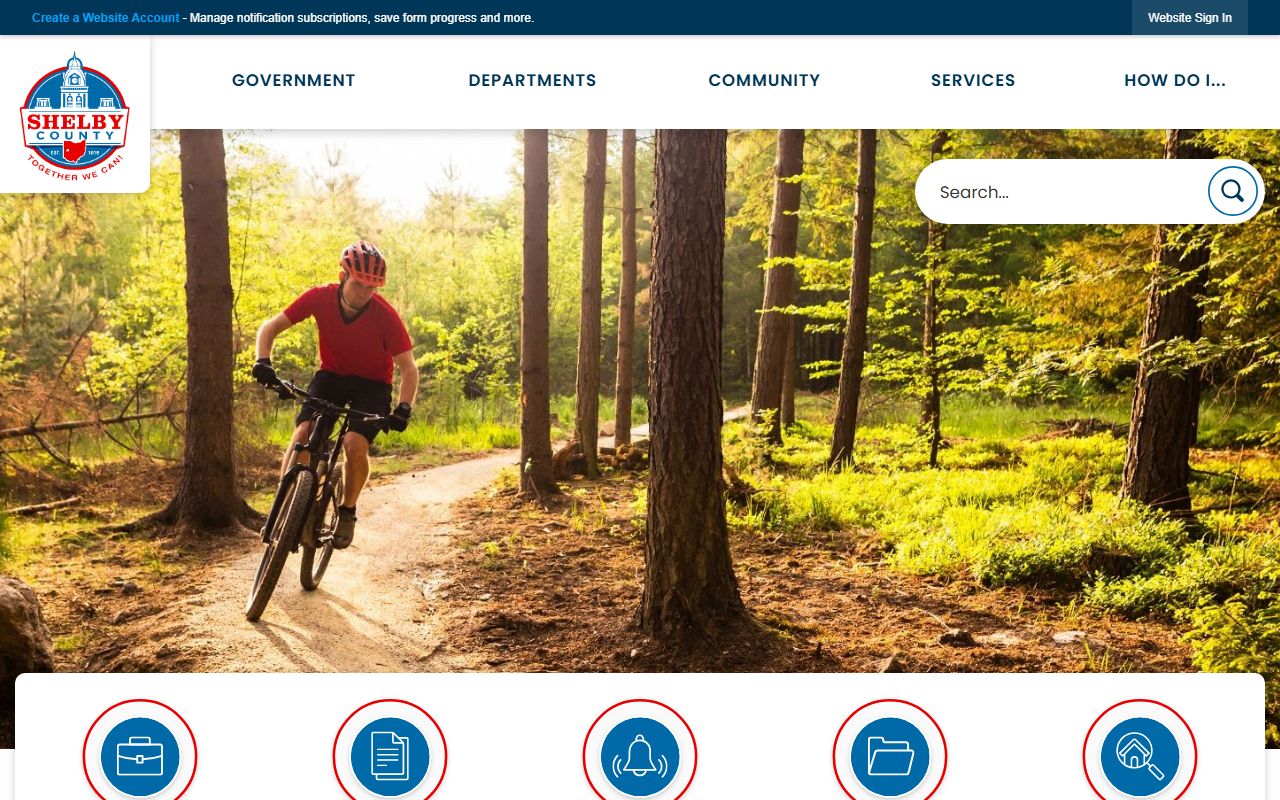Open the Services menu item
Image resolution: width=1280 pixels, height=800 pixels.
tap(973, 80)
